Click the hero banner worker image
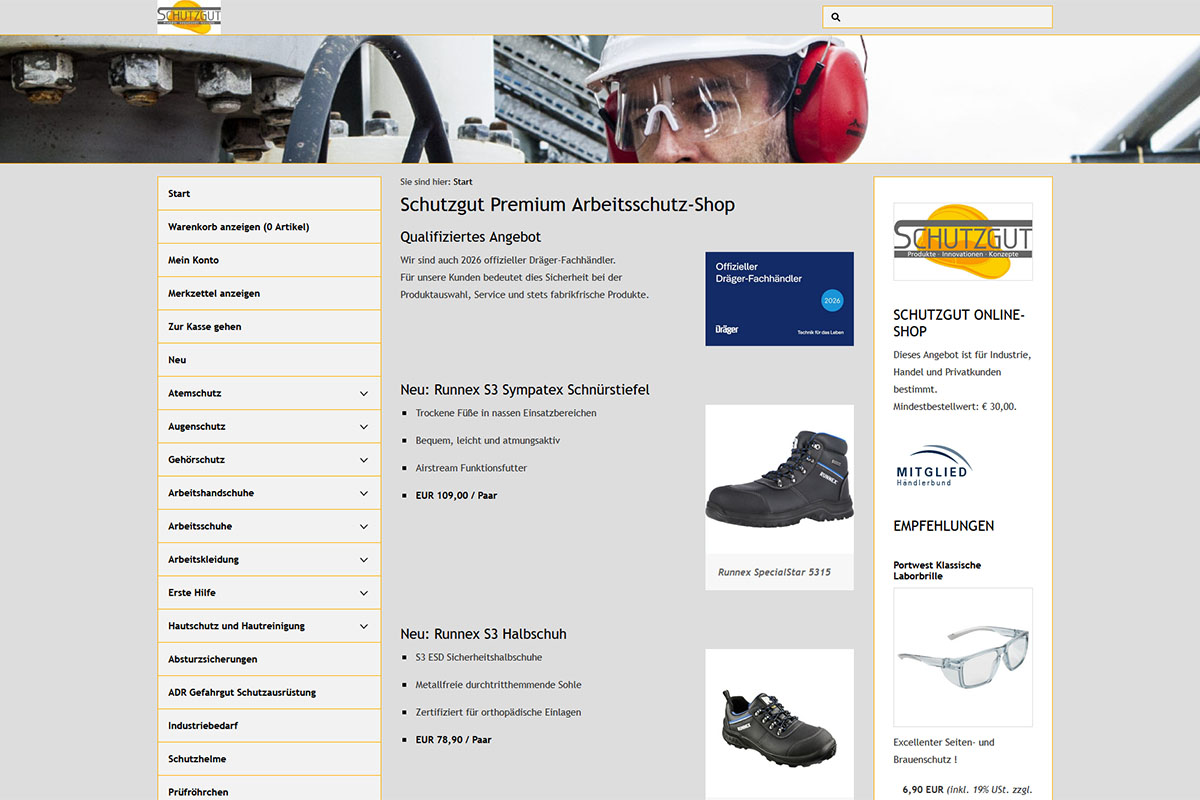Screen dimensions: 1200x800 tap(600, 99)
